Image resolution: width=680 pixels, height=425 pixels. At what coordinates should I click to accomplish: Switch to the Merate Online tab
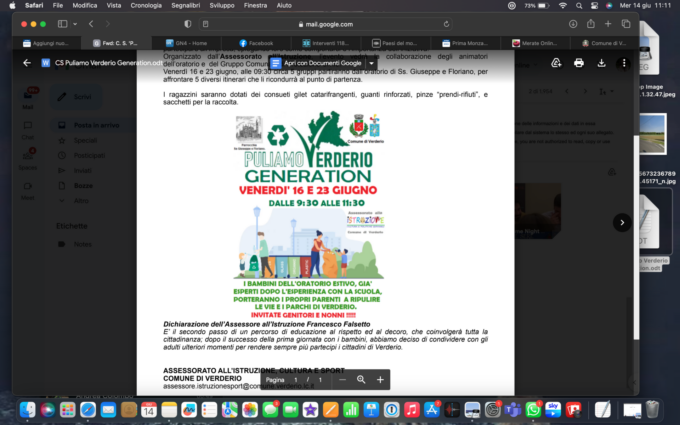535,43
